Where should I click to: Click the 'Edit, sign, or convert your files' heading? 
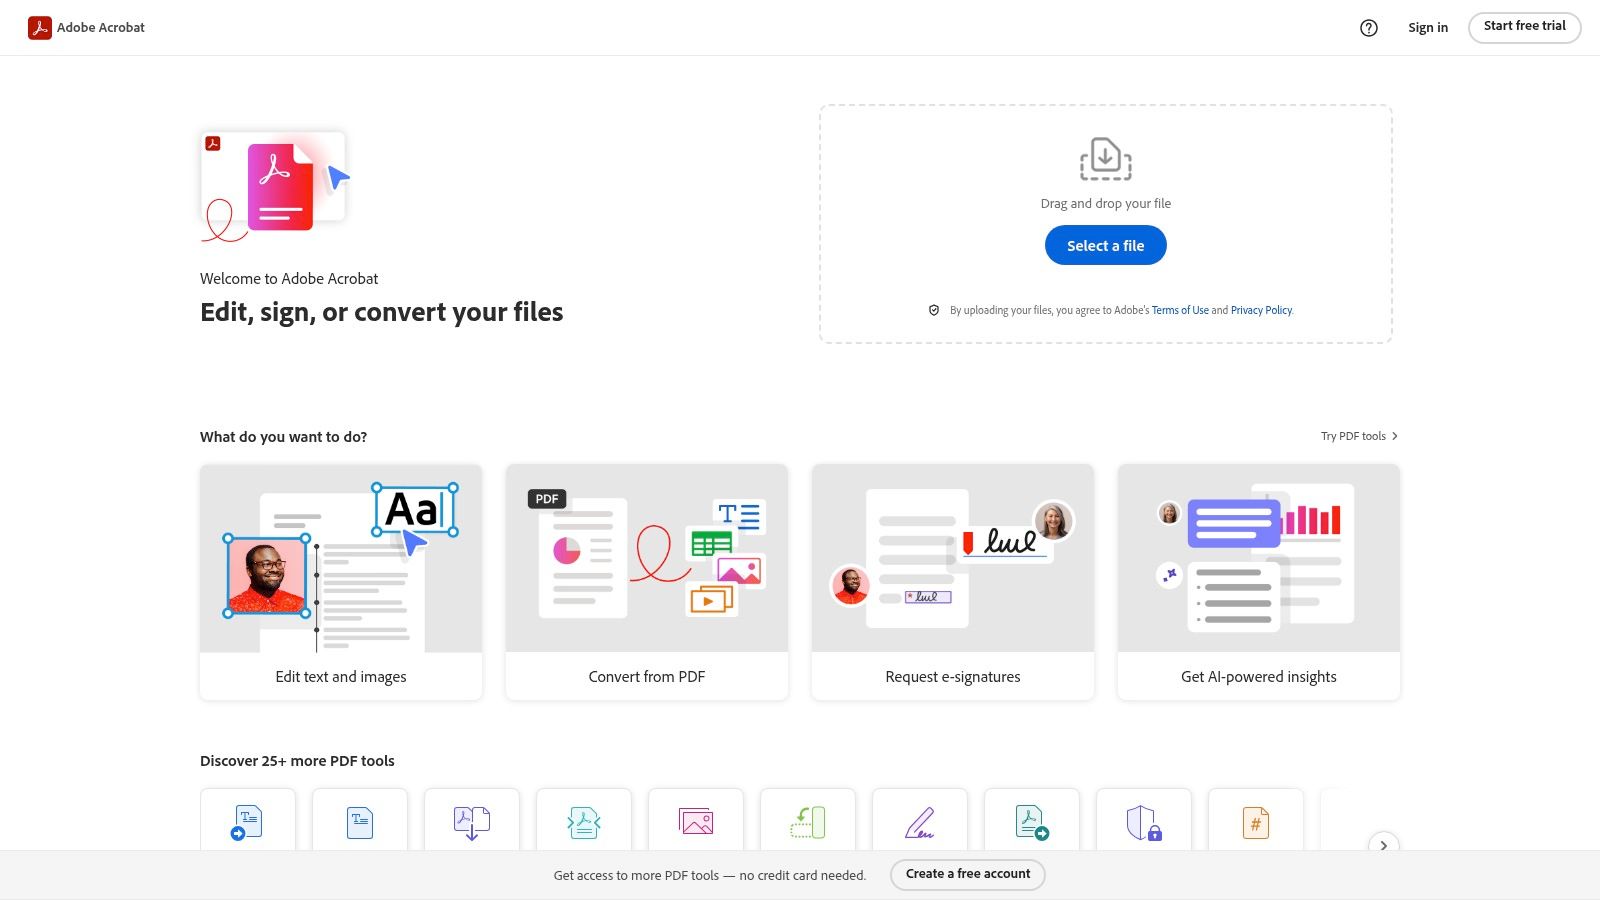coord(382,312)
